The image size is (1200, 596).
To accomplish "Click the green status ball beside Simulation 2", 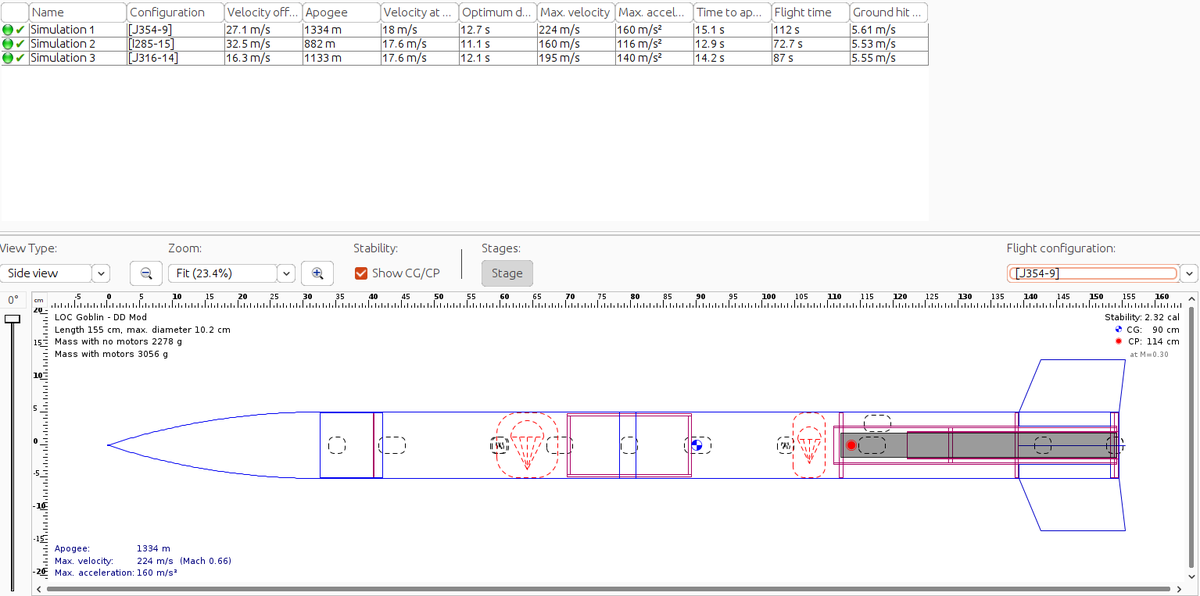I will click(x=7, y=43).
